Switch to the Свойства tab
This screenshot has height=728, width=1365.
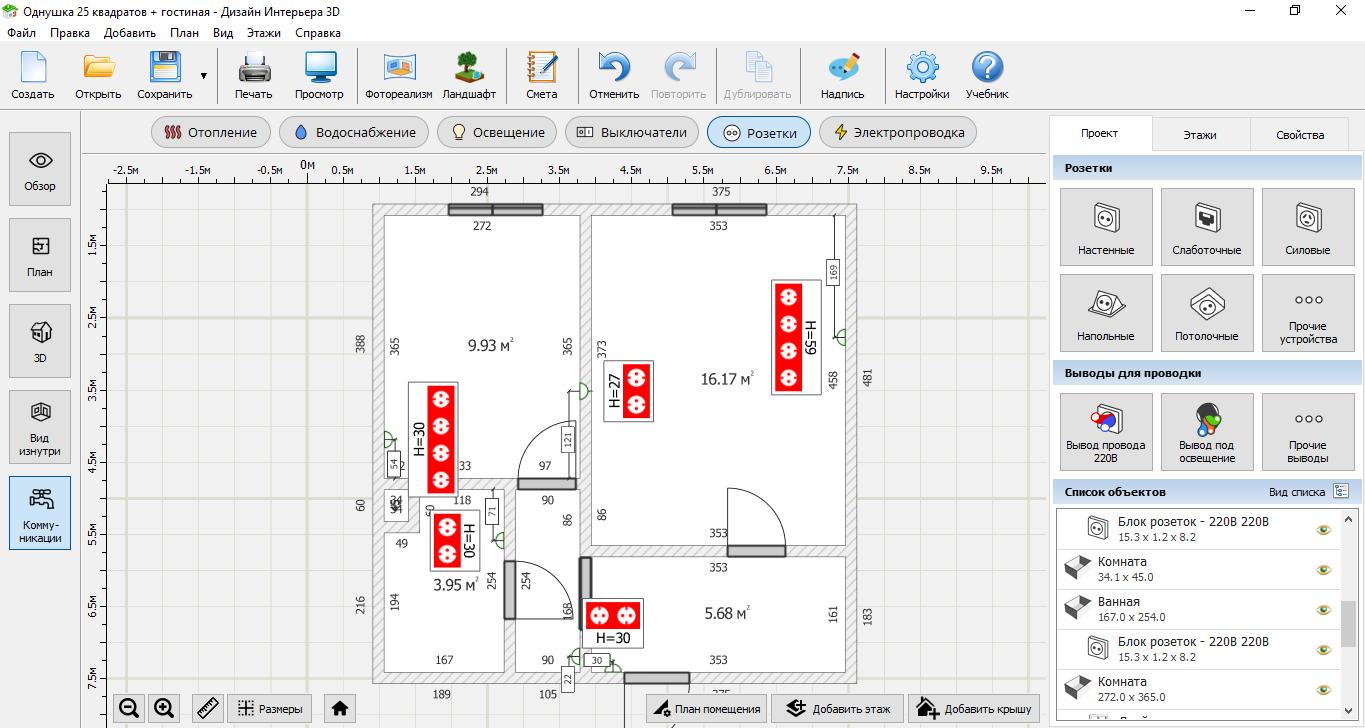pos(1299,134)
